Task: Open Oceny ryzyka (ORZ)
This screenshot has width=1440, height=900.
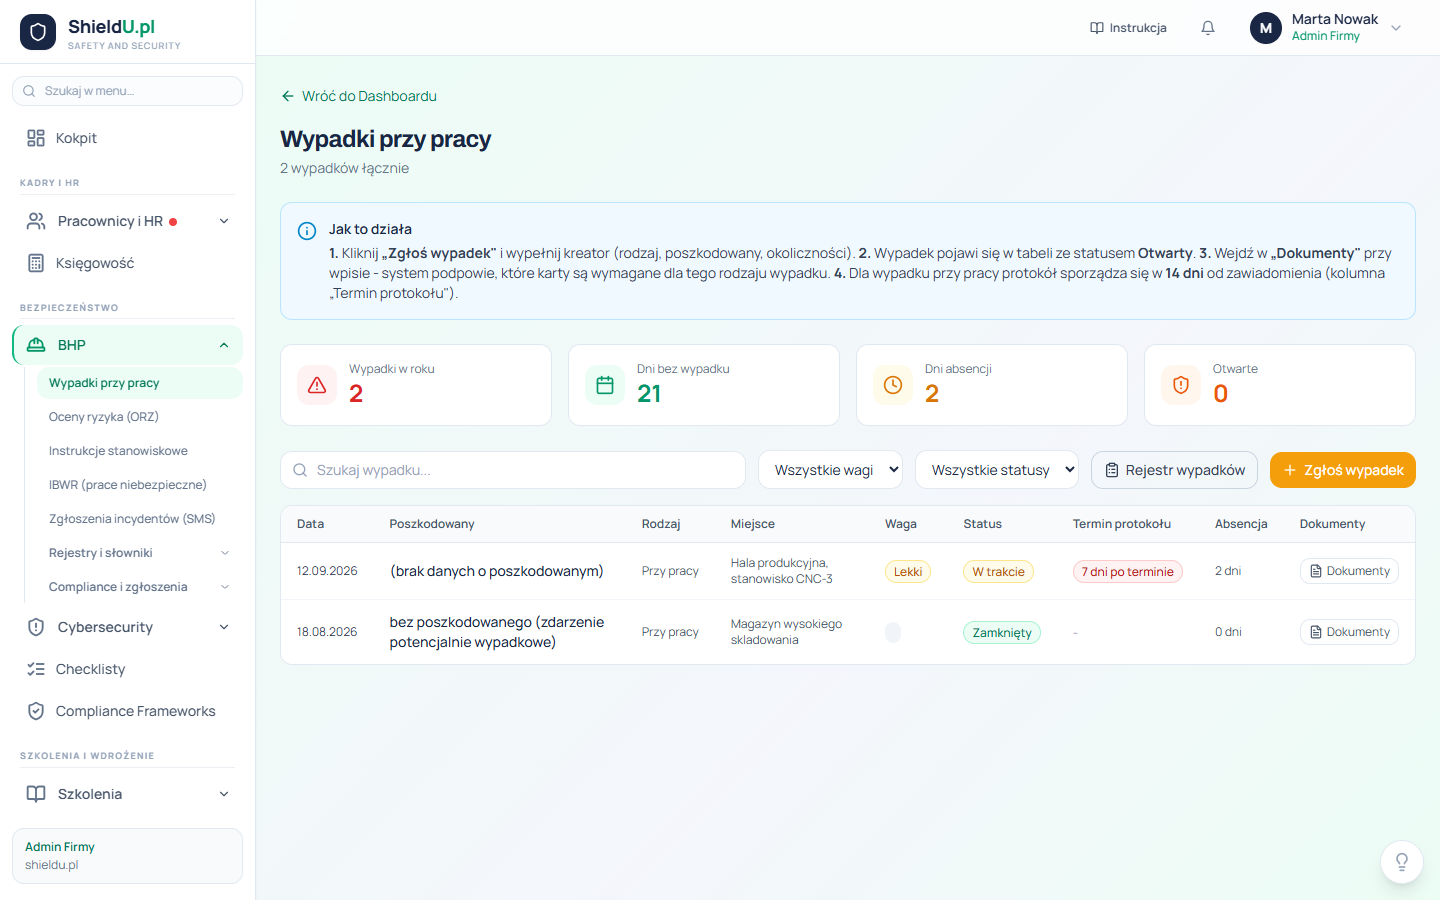Action: [139, 417]
